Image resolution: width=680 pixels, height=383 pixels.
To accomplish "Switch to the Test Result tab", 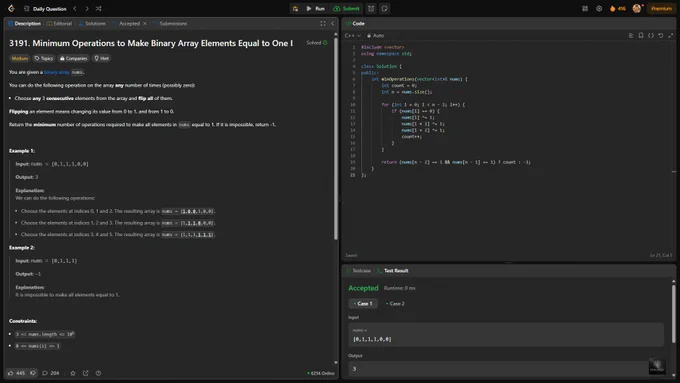I will pos(392,271).
